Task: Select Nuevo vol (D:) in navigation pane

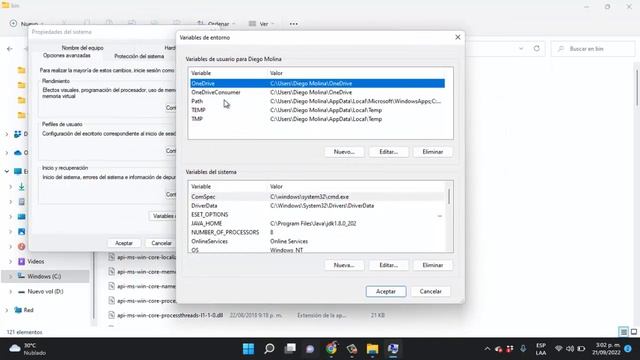Action: coord(45,291)
